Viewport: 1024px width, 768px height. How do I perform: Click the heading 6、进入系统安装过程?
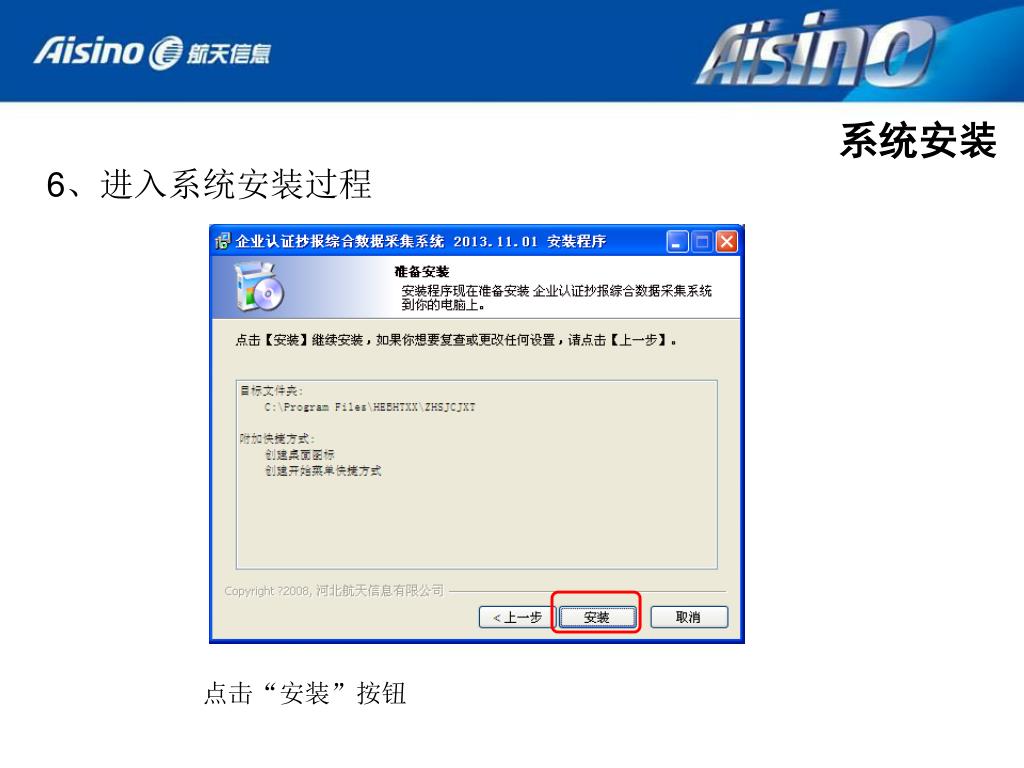pyautogui.click(x=209, y=184)
